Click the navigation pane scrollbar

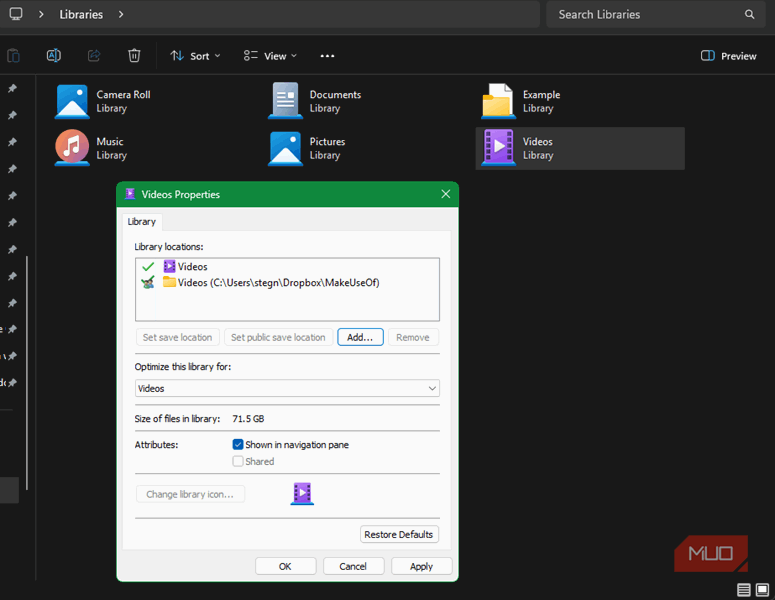pyautogui.click(x=27, y=373)
